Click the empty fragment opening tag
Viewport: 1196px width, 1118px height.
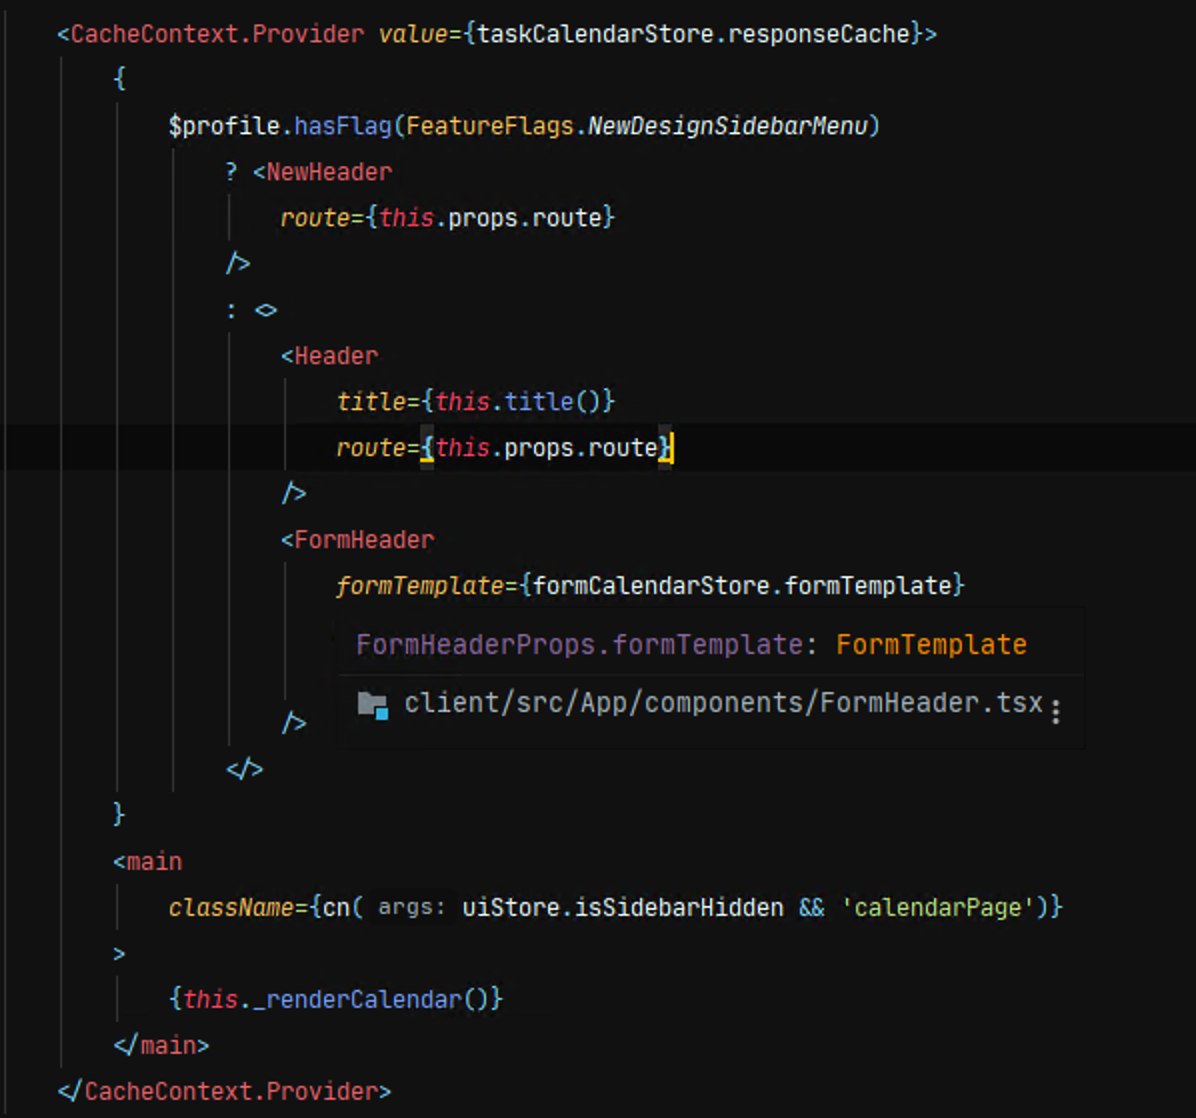tap(265, 310)
